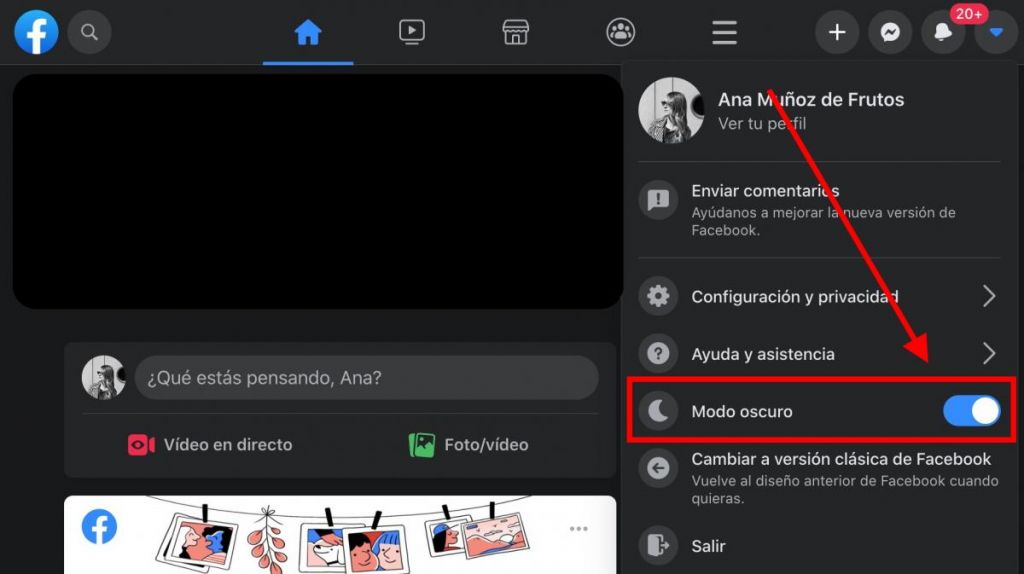Click the '¿Qué estás pensando, Ana?' field
Viewport: 1024px width, 574px height.
[x=366, y=378]
